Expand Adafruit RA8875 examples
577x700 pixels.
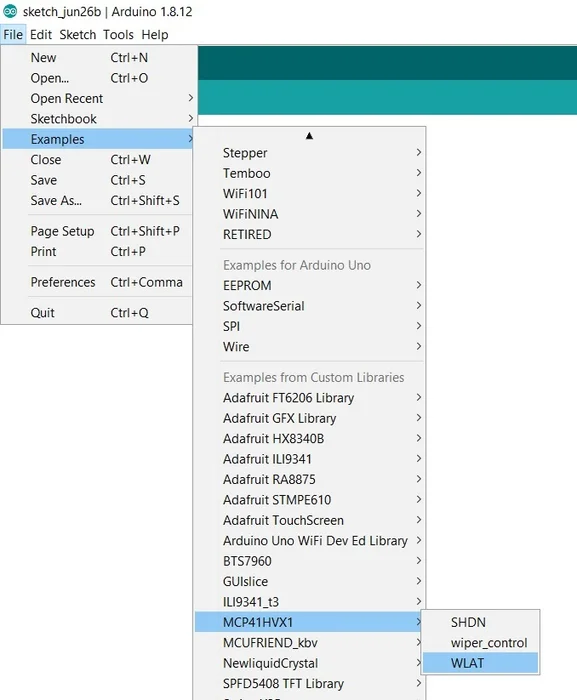(310, 479)
